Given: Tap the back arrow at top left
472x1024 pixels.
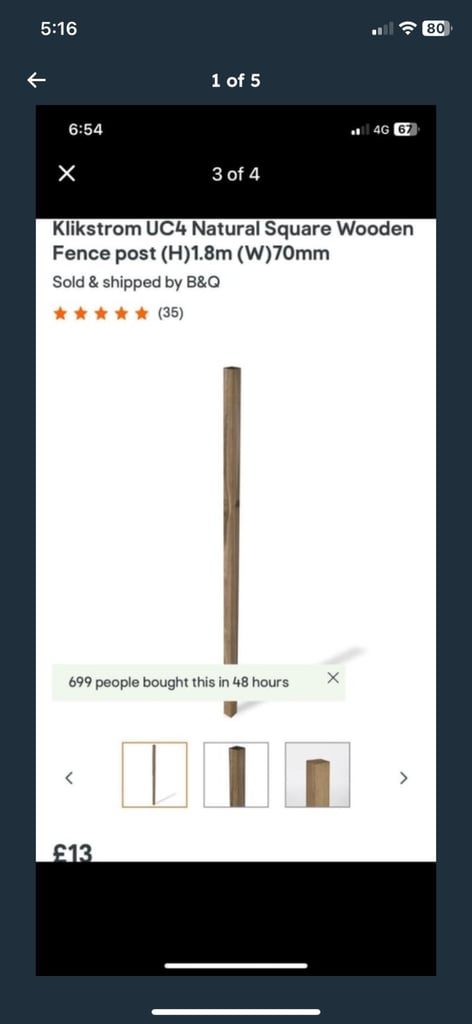Looking at the screenshot, I should pos(37,80).
